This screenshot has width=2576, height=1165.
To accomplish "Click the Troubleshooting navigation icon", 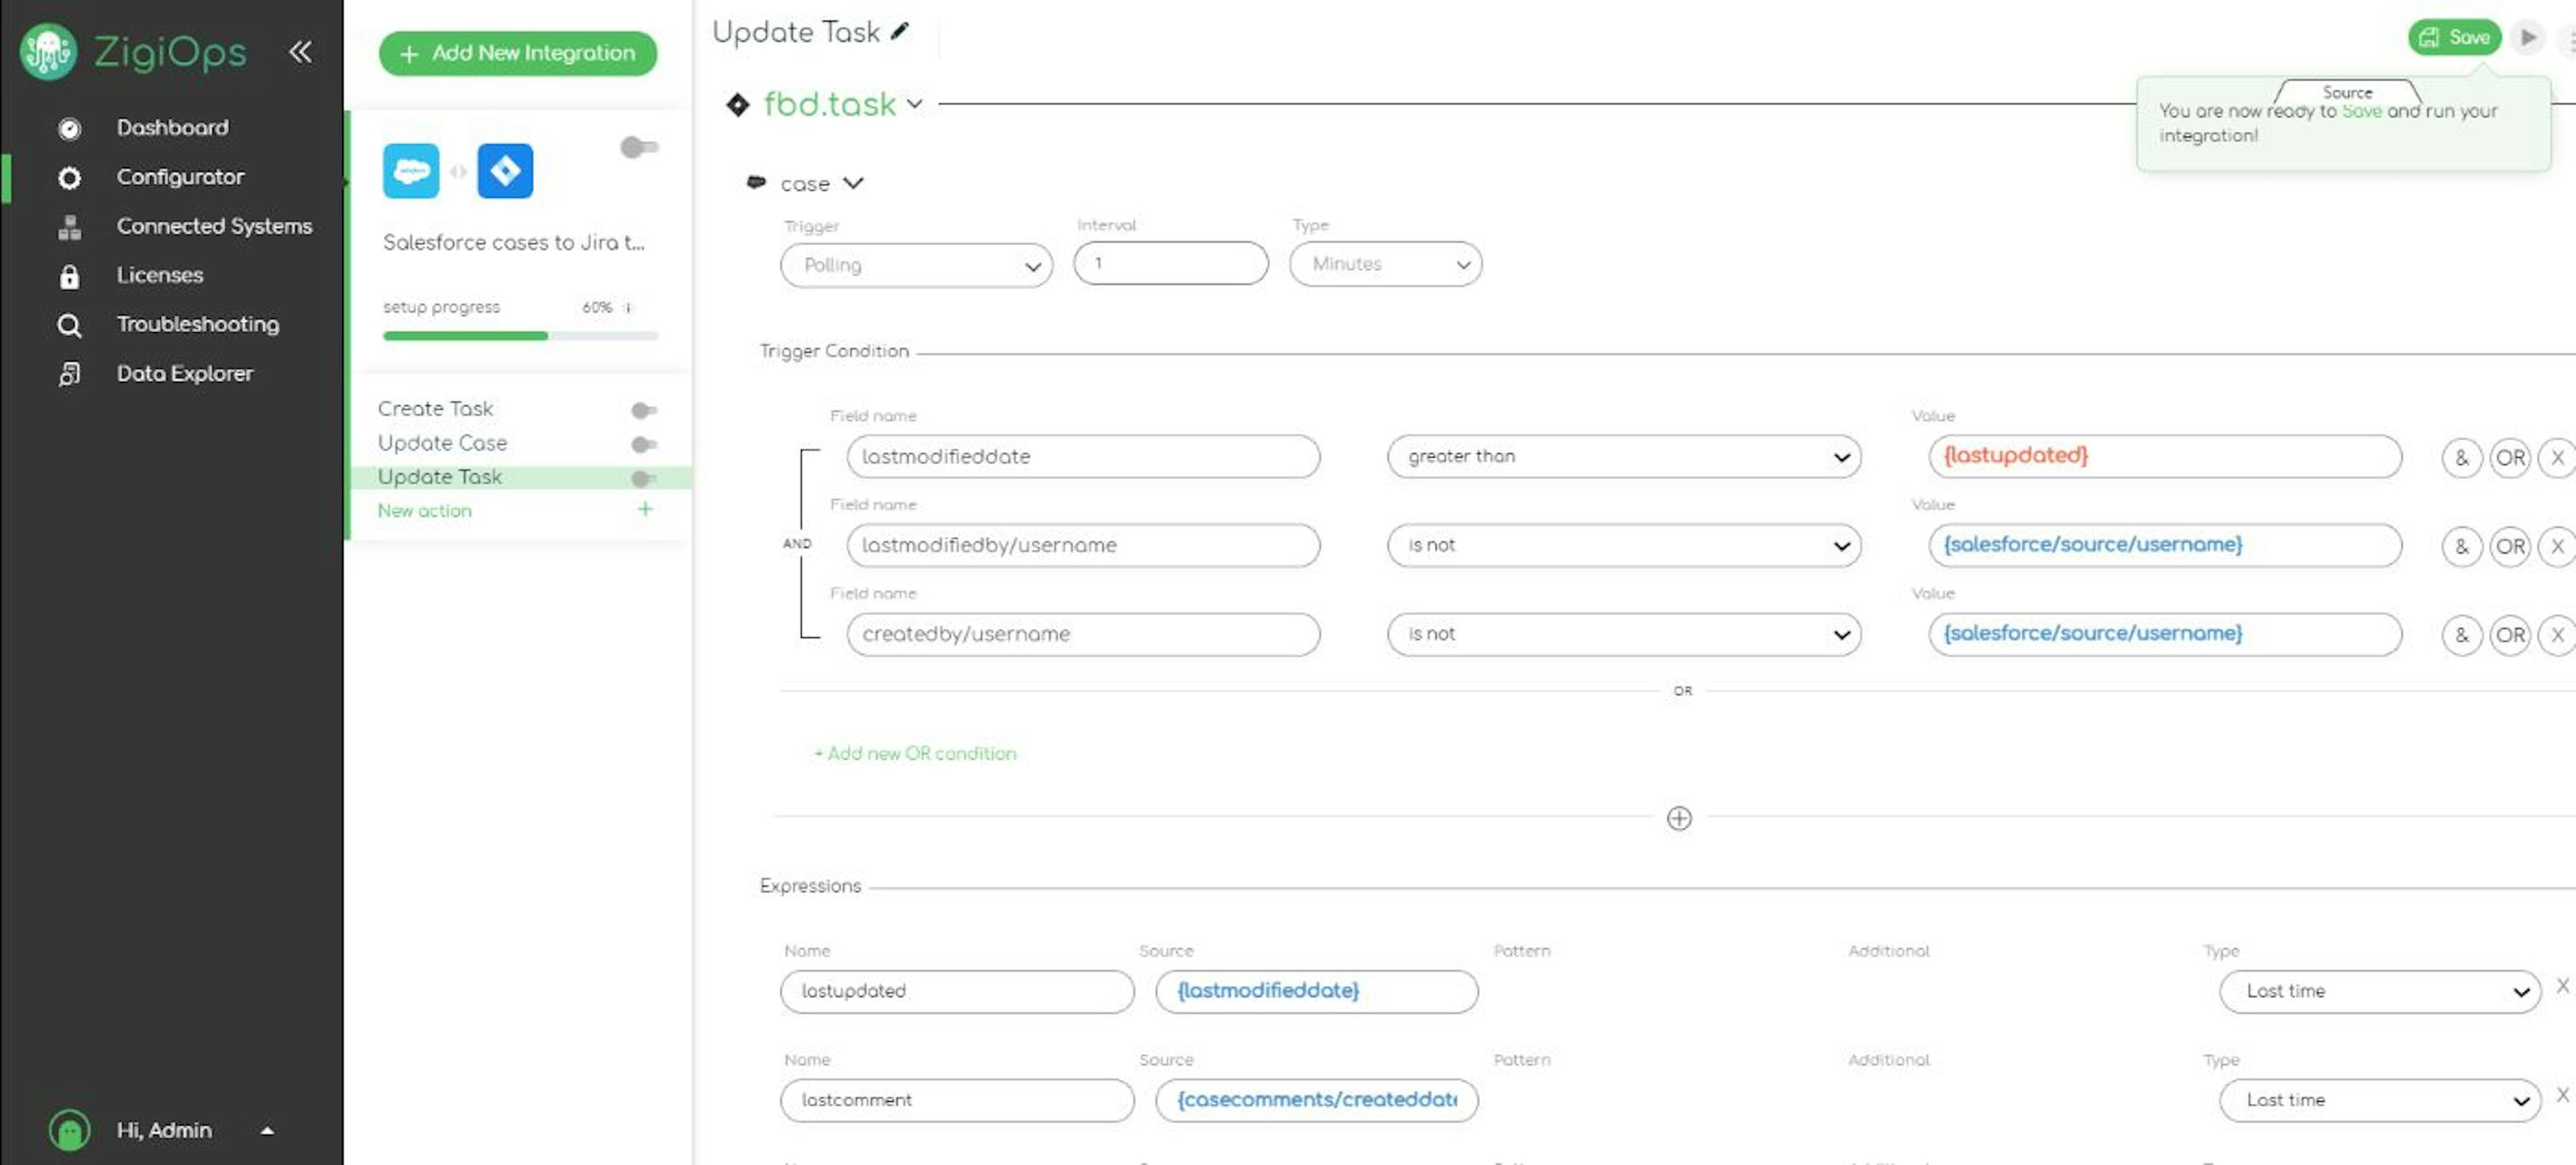I will click(67, 322).
